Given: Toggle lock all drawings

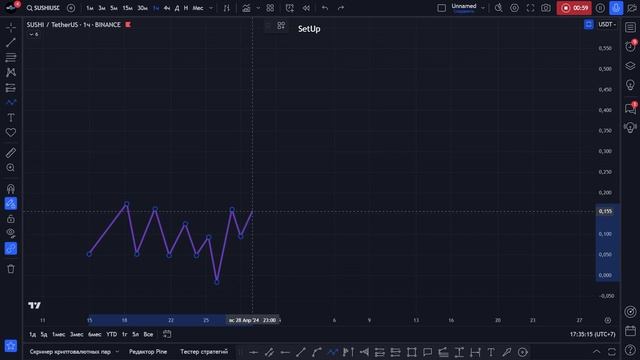Looking at the screenshot, I should point(11,219).
